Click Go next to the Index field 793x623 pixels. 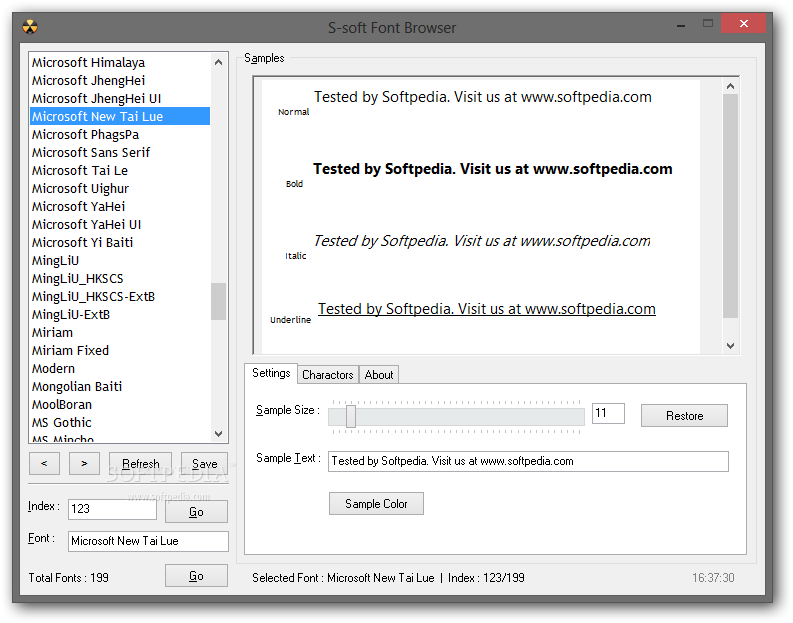tap(196, 512)
